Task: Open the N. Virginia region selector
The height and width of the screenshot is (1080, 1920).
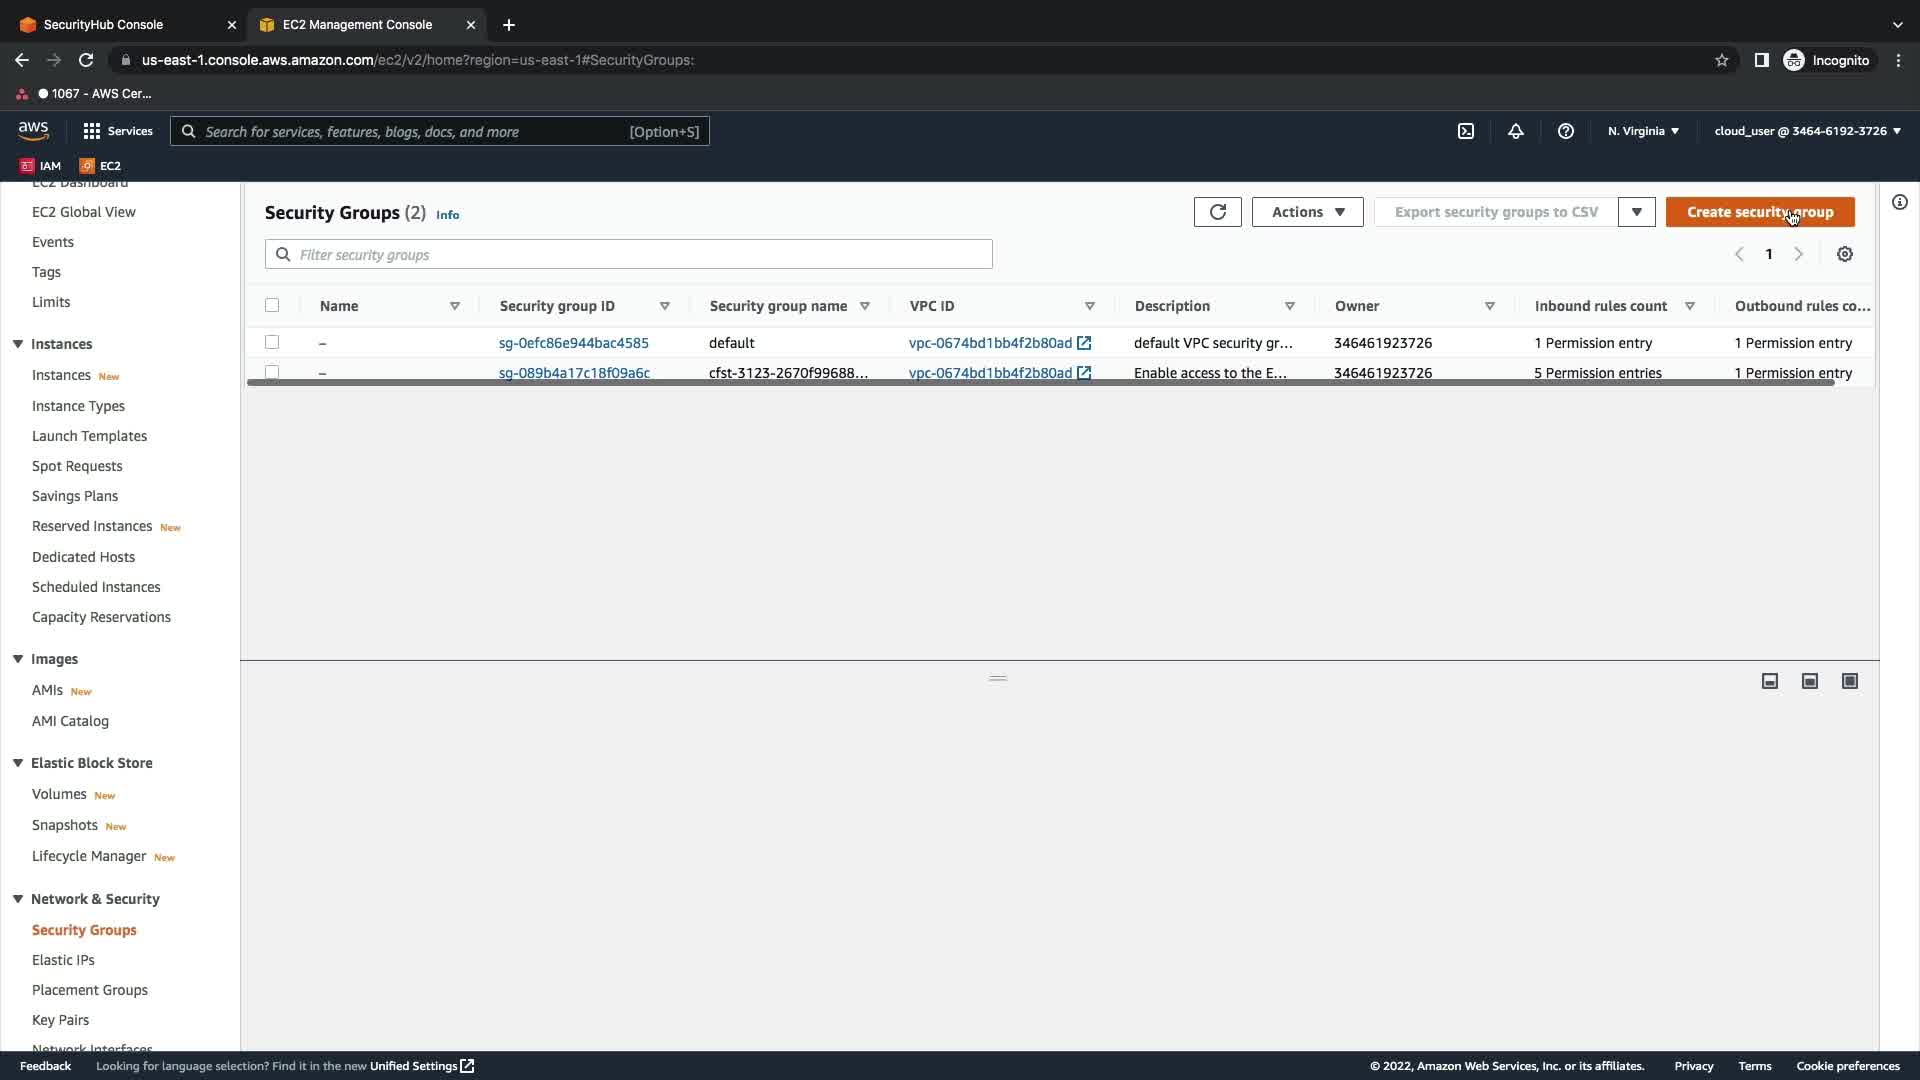Action: pyautogui.click(x=1643, y=131)
